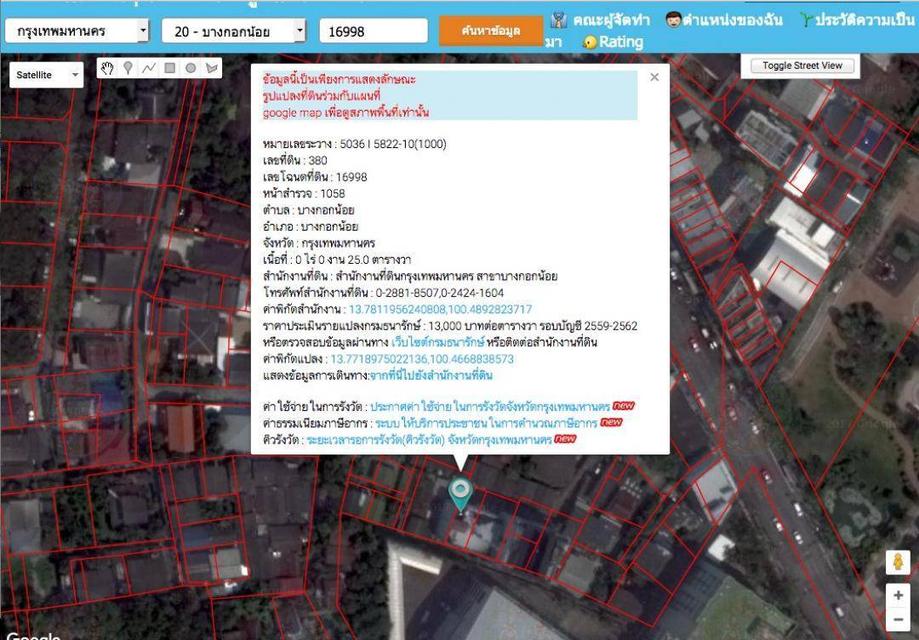Viewport: 919px width, 640px height.
Task: Click the ประวัติความเป็นมา sprout icon
Action: (x=806, y=20)
